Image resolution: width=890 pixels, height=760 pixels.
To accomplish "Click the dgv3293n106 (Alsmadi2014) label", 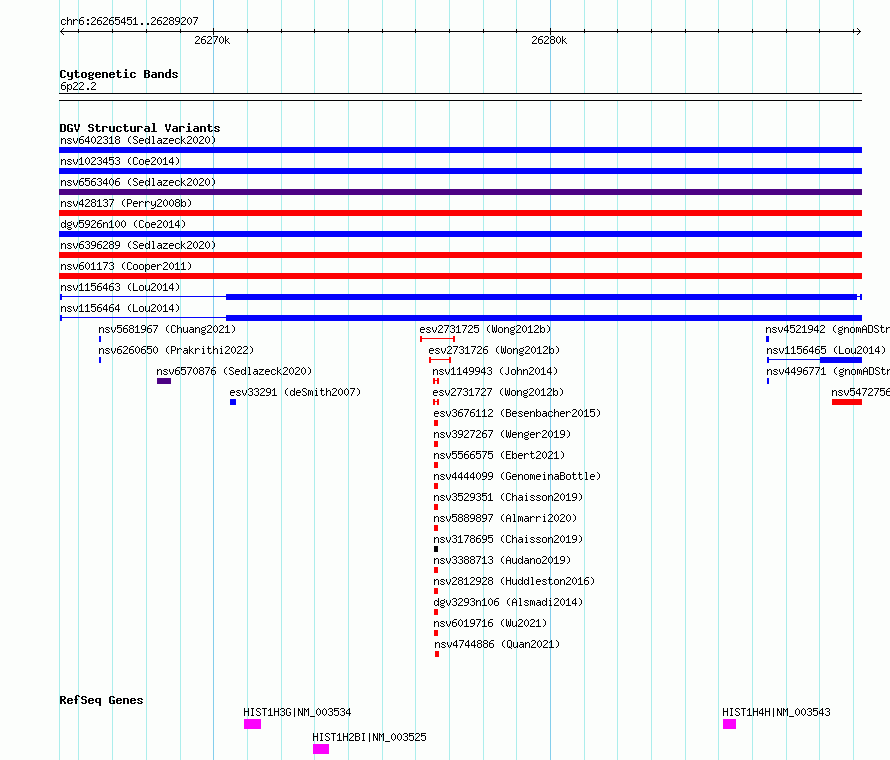I will click(x=508, y=602).
